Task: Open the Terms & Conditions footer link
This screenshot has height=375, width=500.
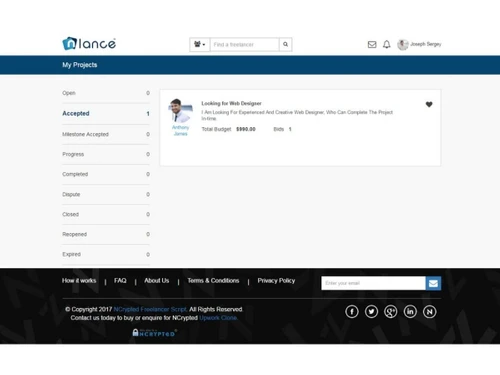Action: [x=213, y=281]
